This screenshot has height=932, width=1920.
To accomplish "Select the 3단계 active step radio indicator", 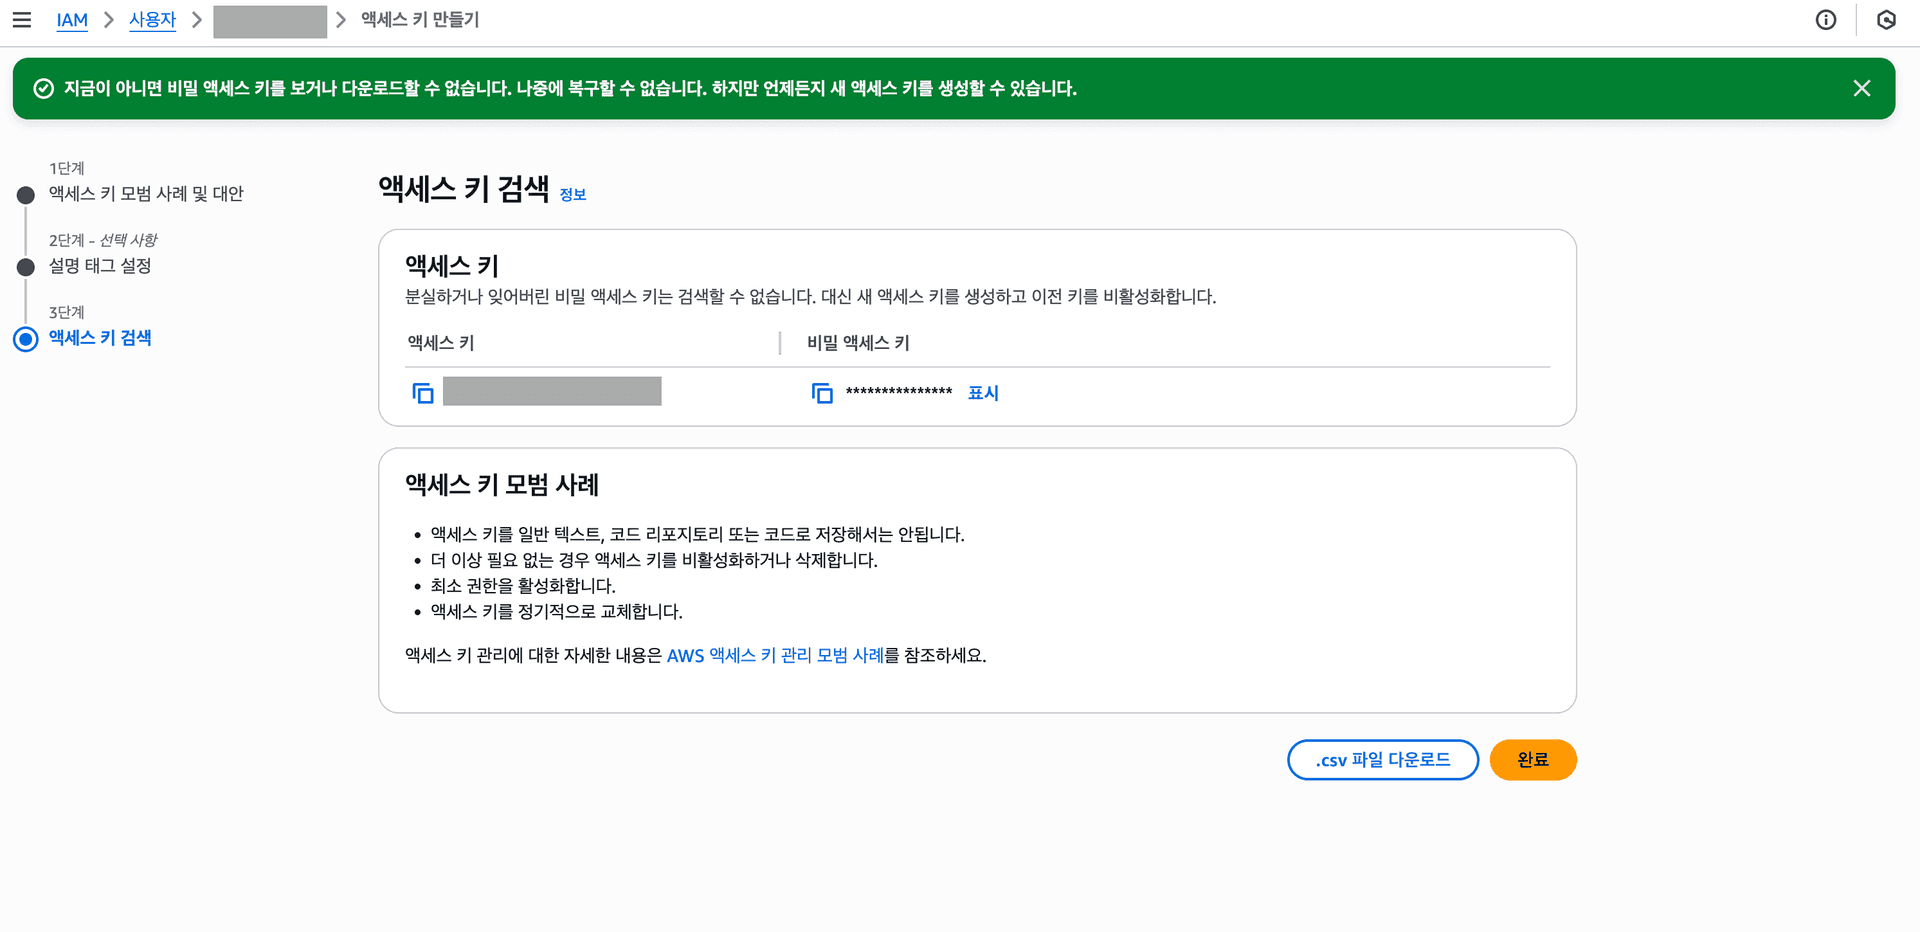I will point(25,339).
